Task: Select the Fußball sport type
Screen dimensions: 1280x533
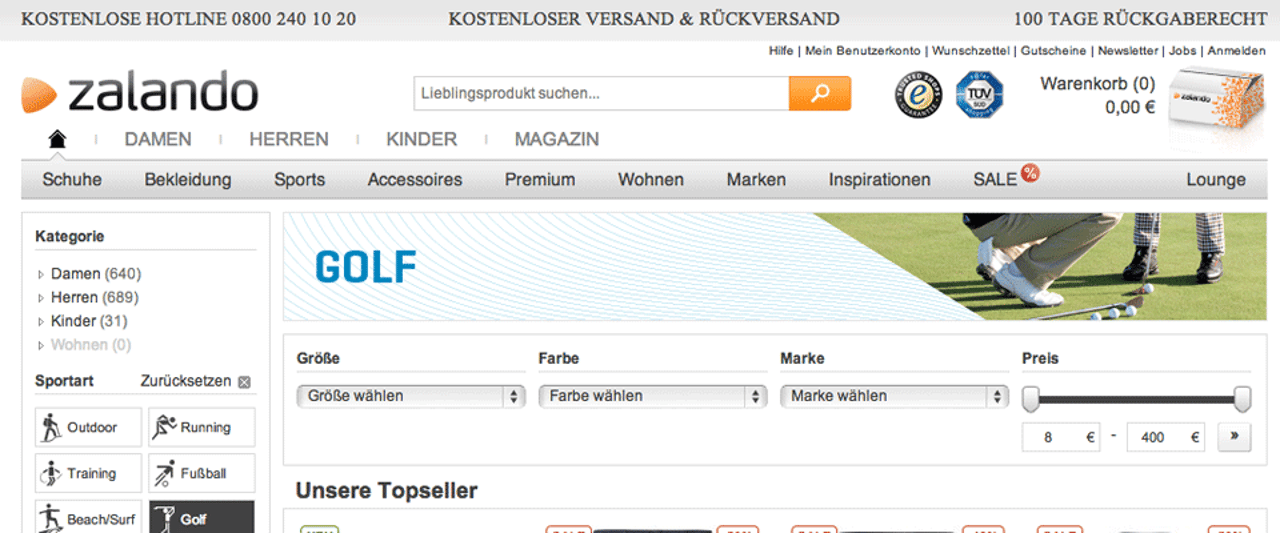Action: coord(201,473)
